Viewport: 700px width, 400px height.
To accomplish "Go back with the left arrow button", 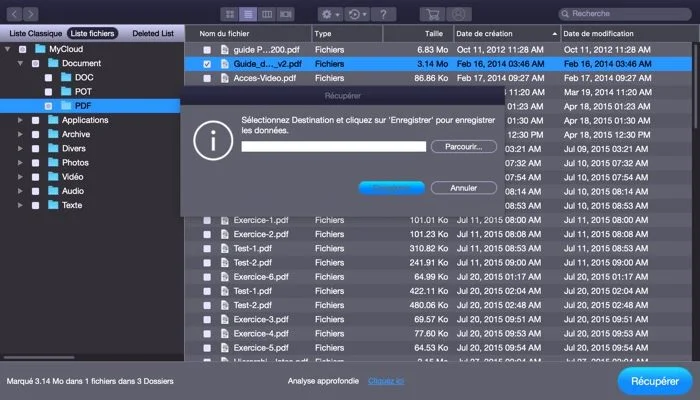I will point(14,14).
